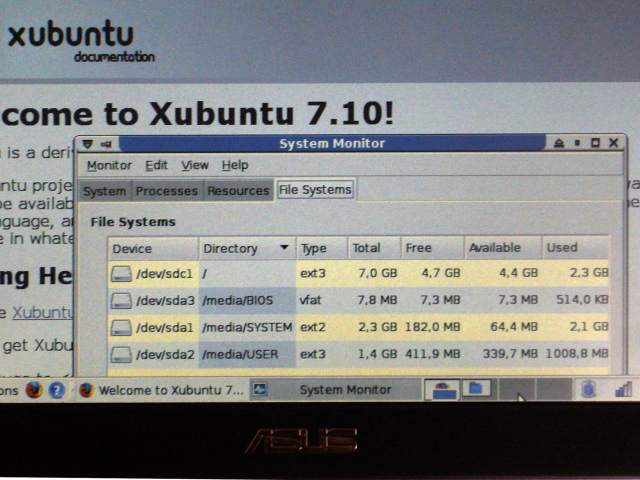Sort by the Used column header

pyautogui.click(x=576, y=247)
